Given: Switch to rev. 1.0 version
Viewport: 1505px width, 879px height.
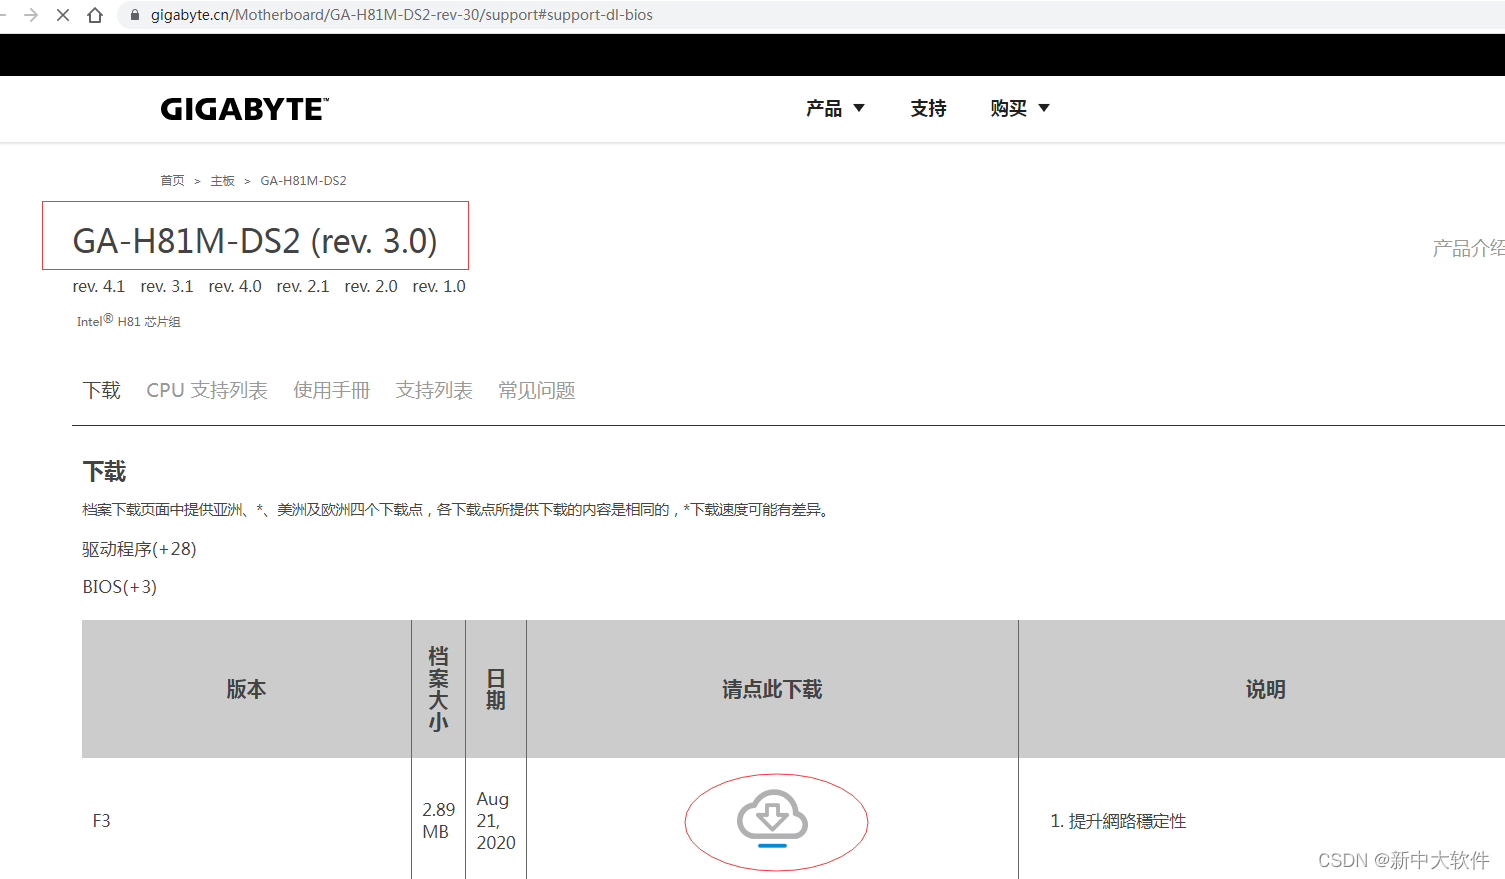Looking at the screenshot, I should point(439,286).
